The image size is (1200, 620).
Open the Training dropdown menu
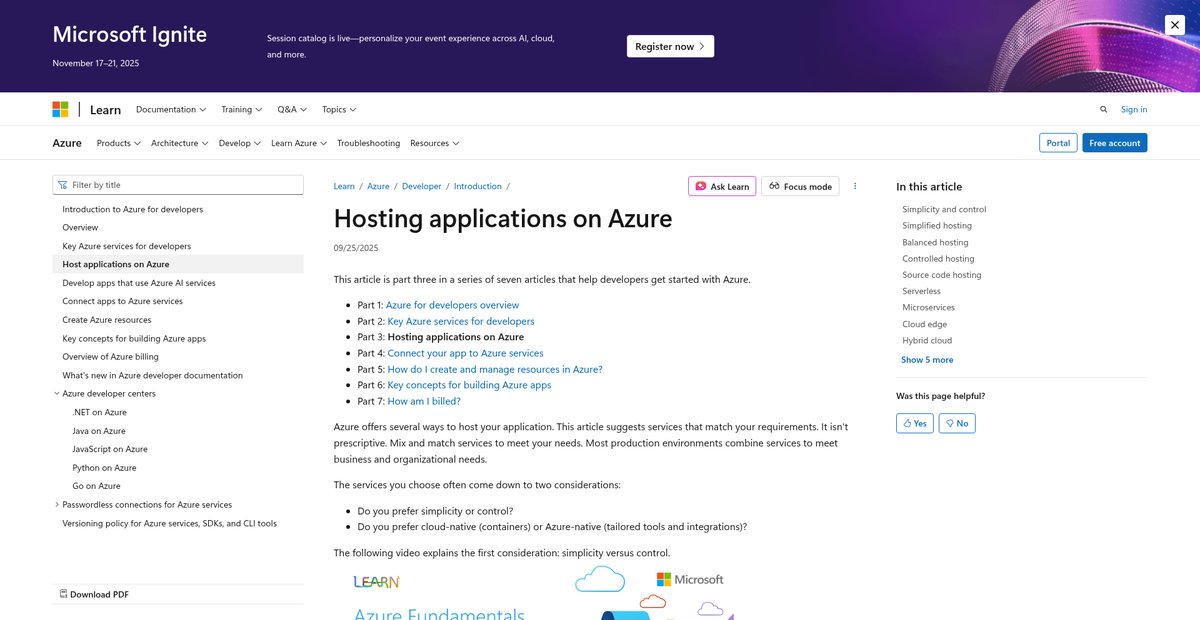[x=241, y=109]
